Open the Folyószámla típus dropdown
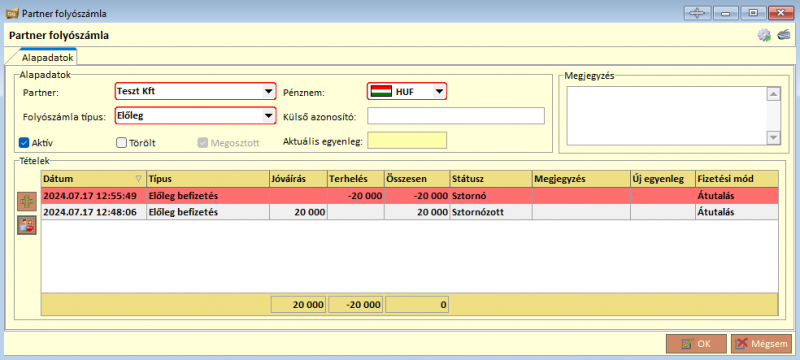The width and height of the screenshot is (800, 360). [195, 116]
